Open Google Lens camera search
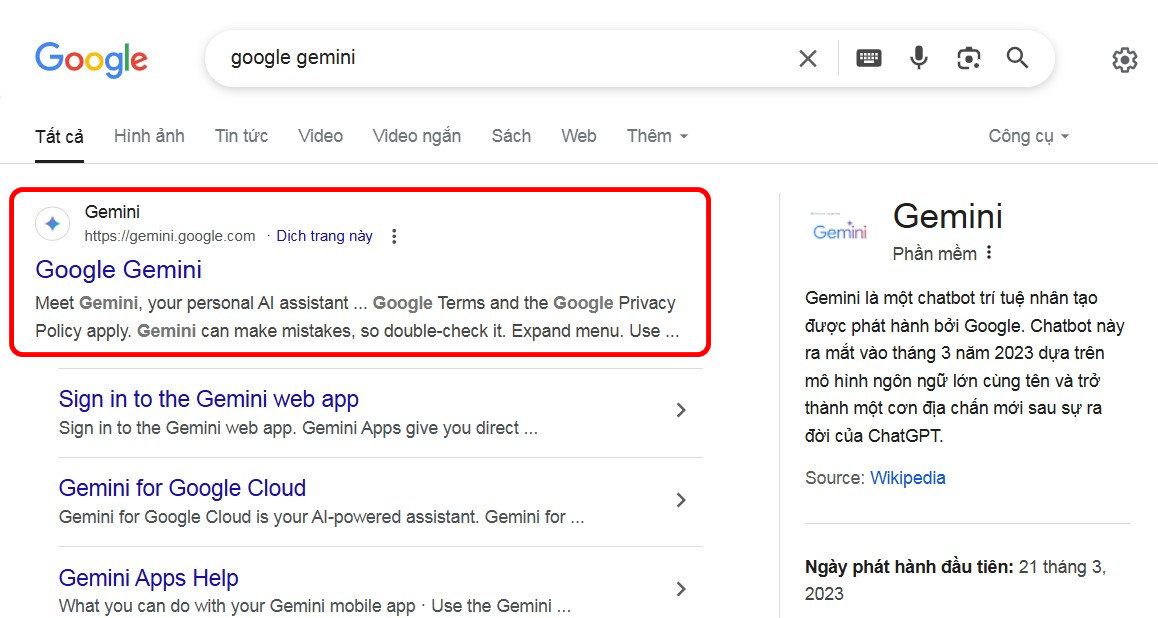Screen dimensions: 1158x618 [967, 58]
